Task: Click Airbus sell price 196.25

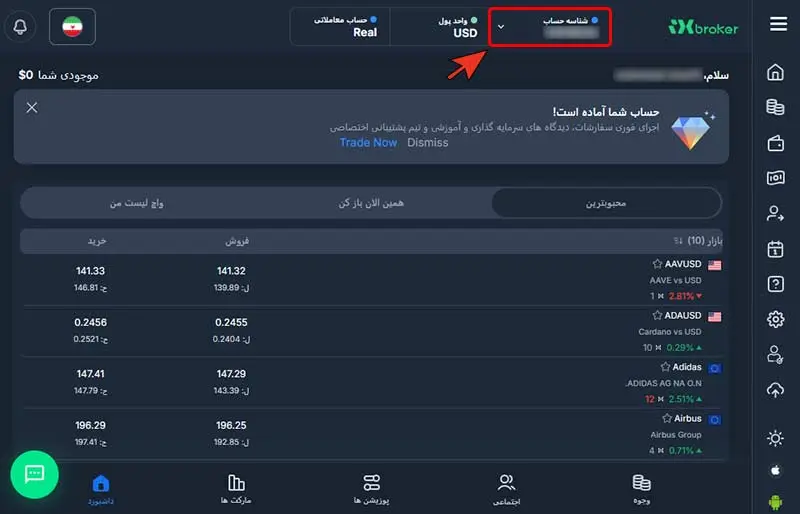Action: click(x=231, y=426)
